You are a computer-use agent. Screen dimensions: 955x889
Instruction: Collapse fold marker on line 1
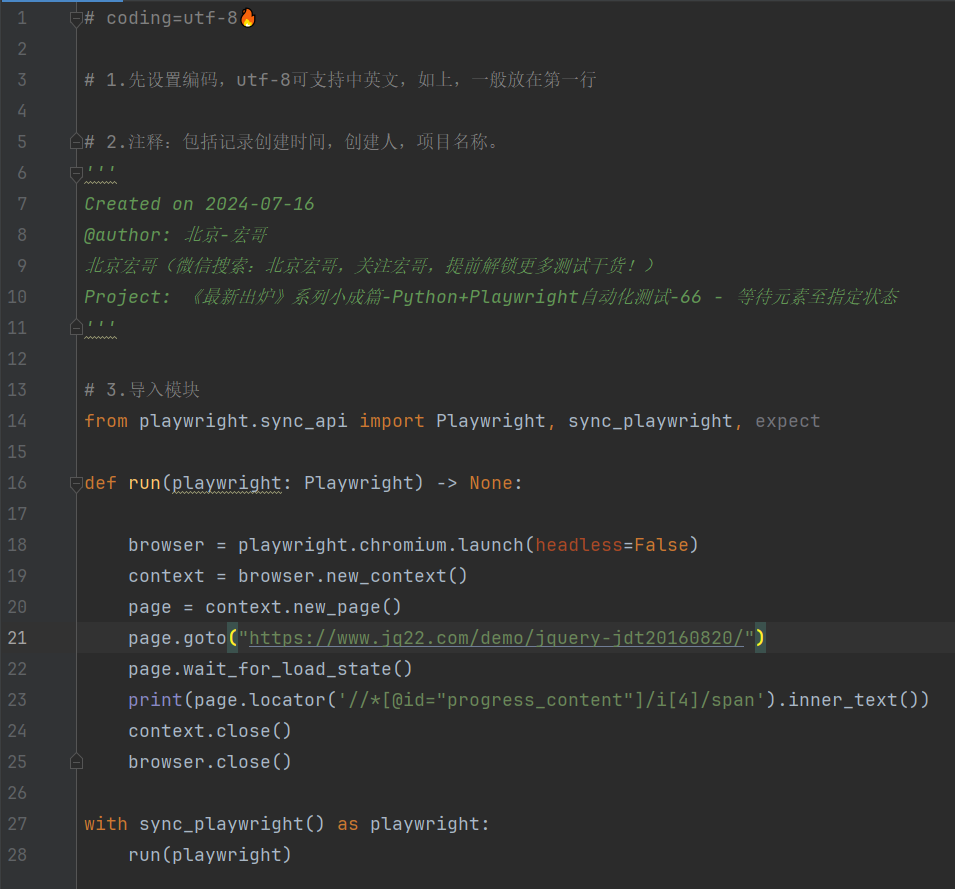76,19
